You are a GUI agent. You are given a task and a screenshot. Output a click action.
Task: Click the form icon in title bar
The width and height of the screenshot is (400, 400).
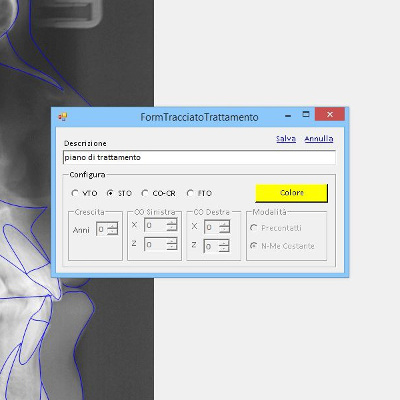pyautogui.click(x=62, y=116)
